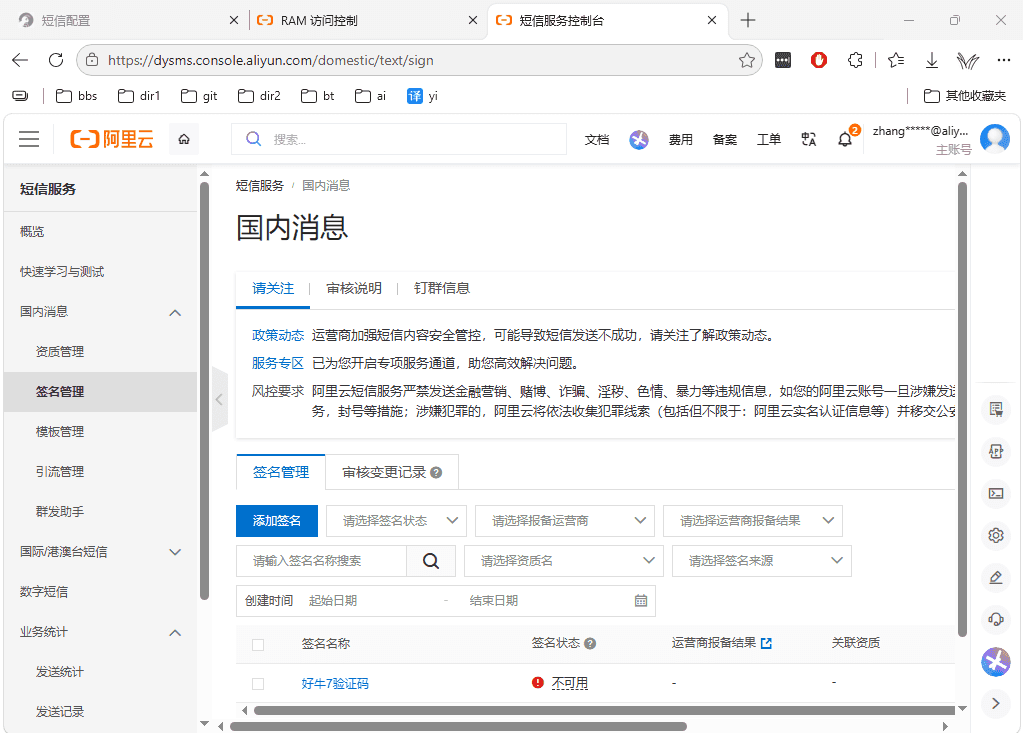The image size is (1023, 733).
Task: Open the Cloud Shell terminal icon
Action: point(996,493)
